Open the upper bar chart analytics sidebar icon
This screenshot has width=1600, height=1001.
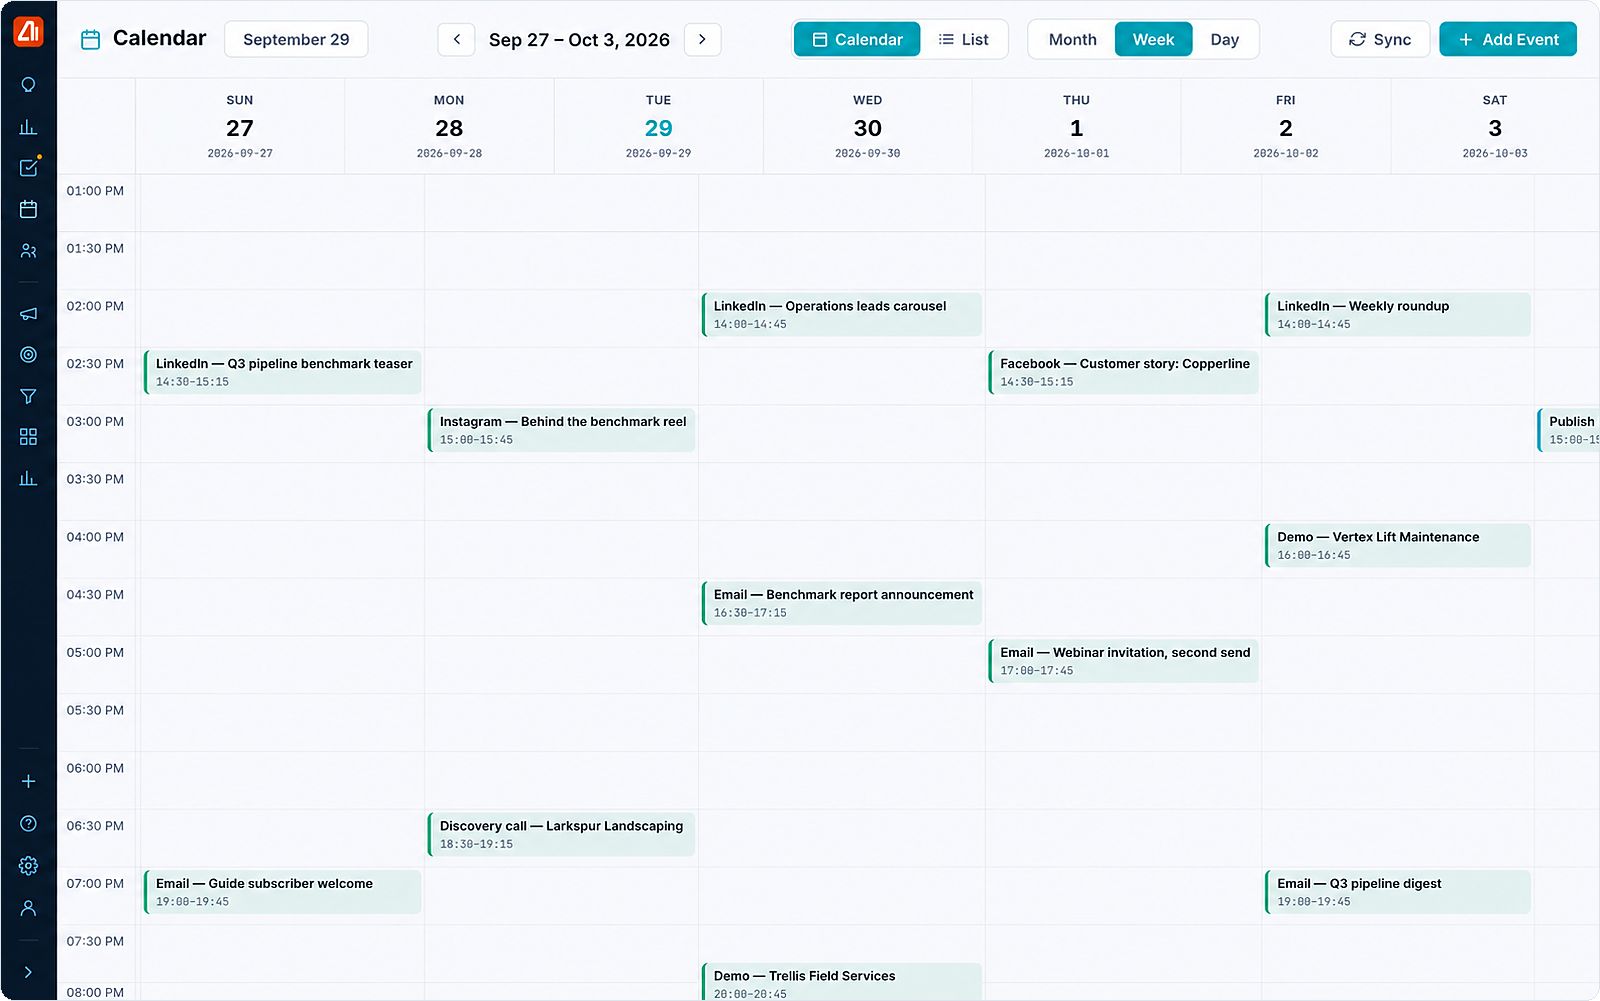pyautogui.click(x=28, y=127)
